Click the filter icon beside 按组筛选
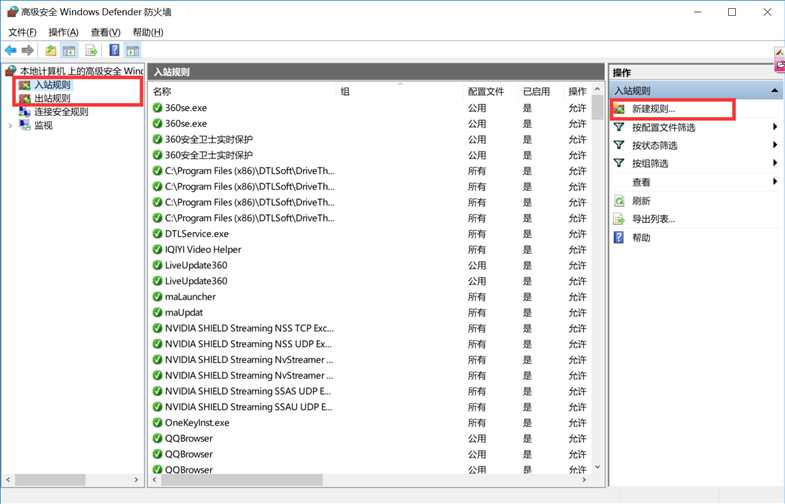785x504 pixels. (x=619, y=163)
